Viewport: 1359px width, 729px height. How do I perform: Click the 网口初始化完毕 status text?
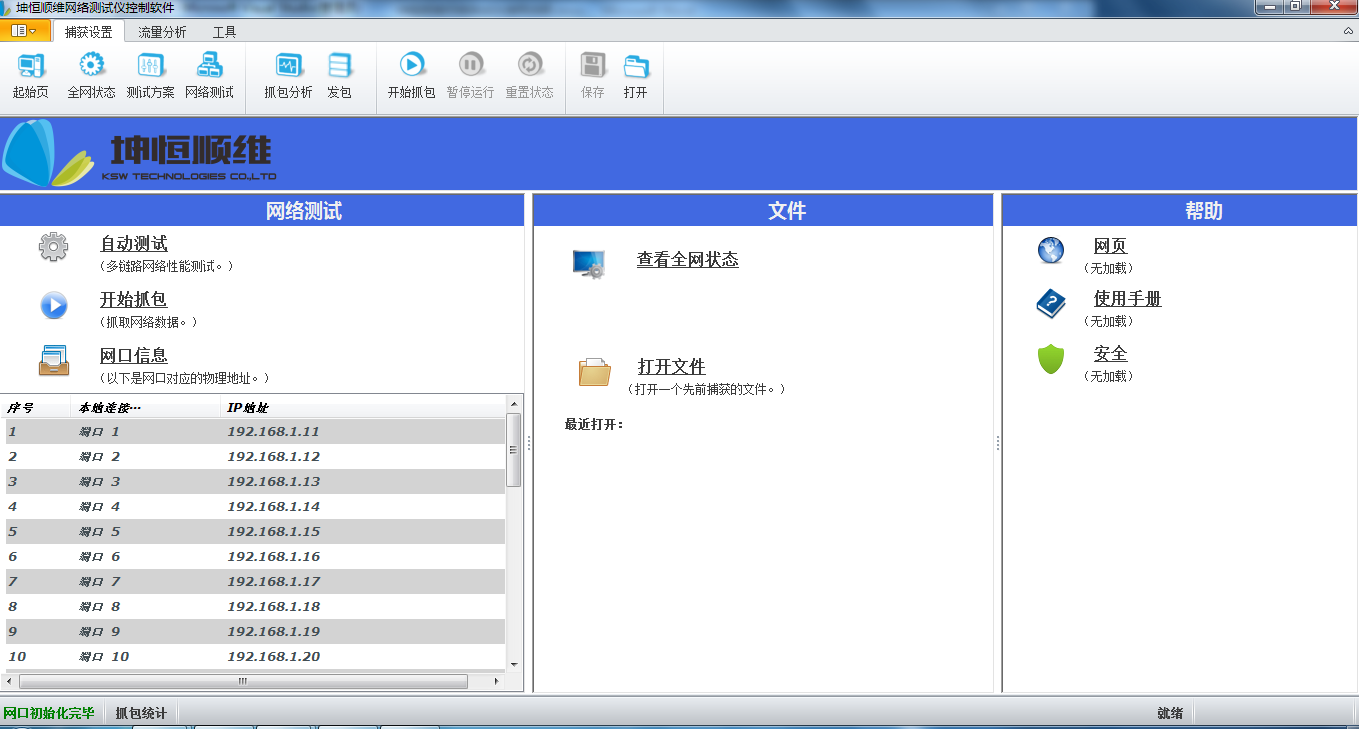click(49, 713)
